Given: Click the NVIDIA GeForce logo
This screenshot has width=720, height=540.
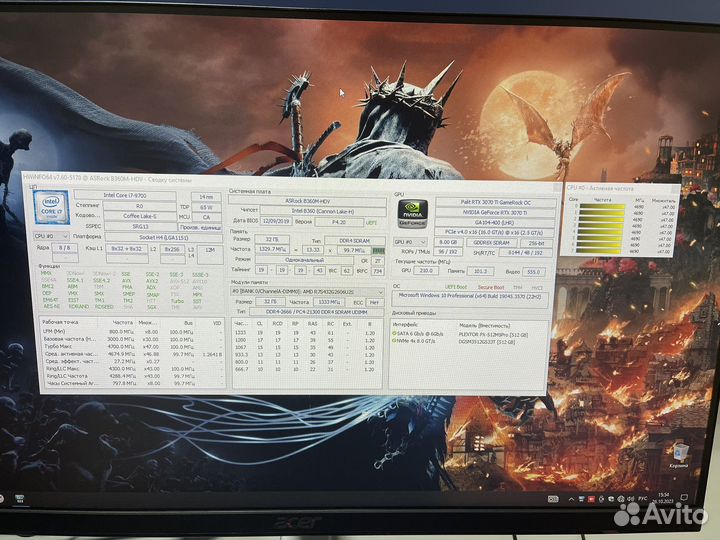Looking at the screenshot, I should (x=412, y=214).
